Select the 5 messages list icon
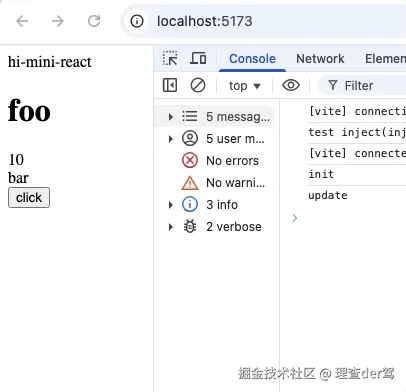Image resolution: width=406 pixels, height=392 pixels. click(x=190, y=116)
